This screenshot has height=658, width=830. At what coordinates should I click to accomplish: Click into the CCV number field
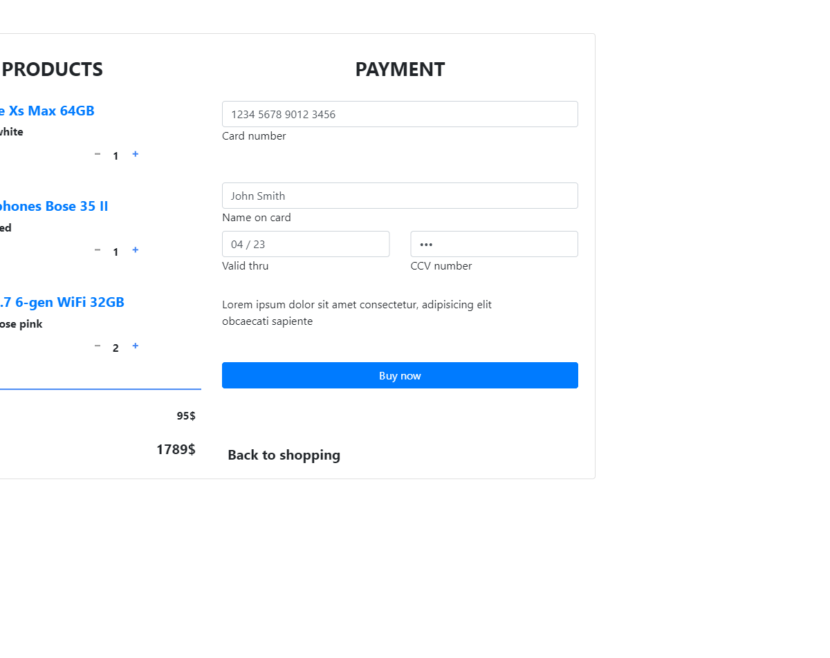[493, 244]
